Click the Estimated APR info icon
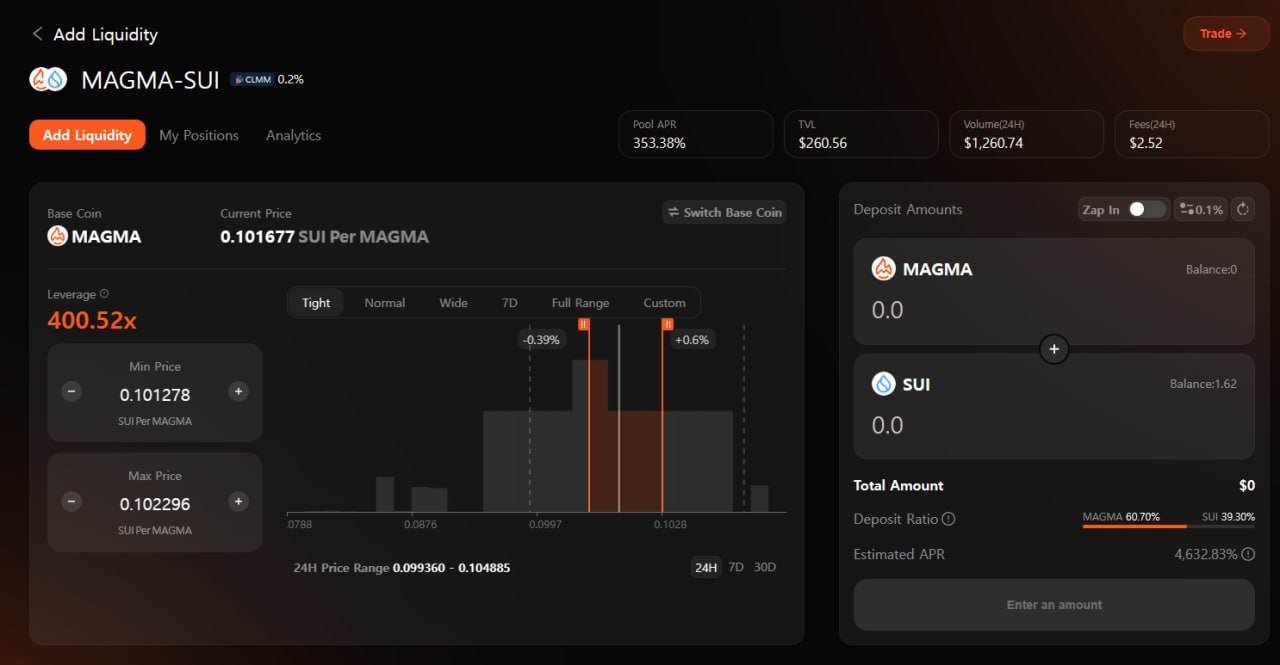Screen dimensions: 1280x665 (x=1248, y=554)
